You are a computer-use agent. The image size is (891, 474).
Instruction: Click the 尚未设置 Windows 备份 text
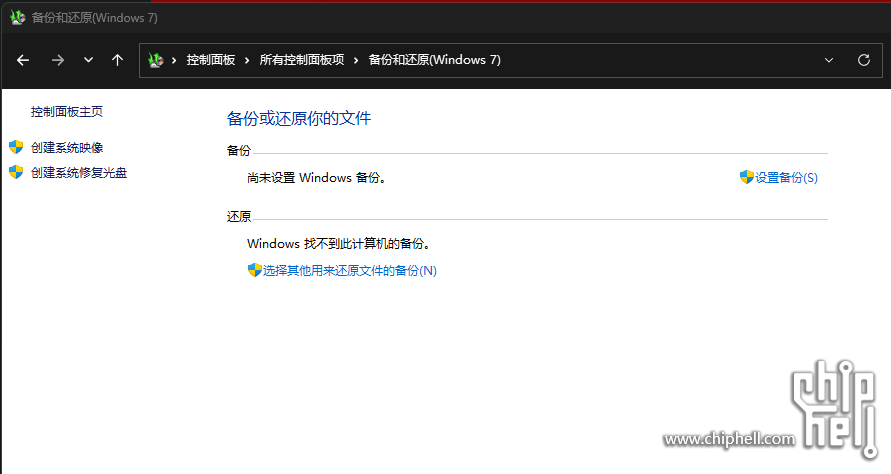[x=317, y=178]
